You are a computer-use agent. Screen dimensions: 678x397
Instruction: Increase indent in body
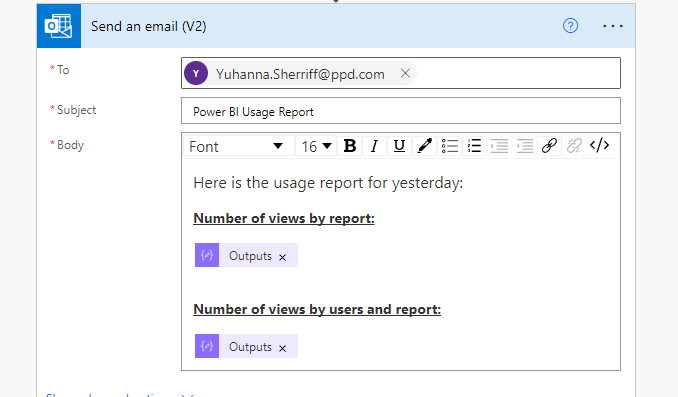click(x=499, y=146)
